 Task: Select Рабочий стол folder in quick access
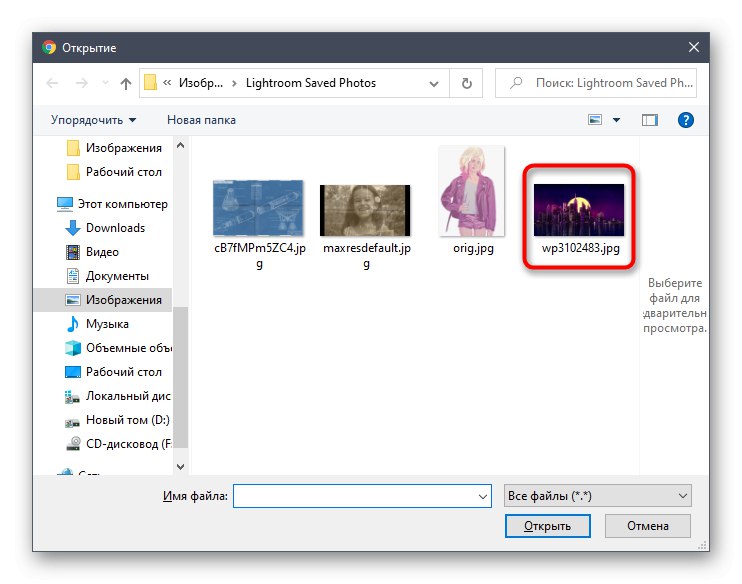point(114,172)
